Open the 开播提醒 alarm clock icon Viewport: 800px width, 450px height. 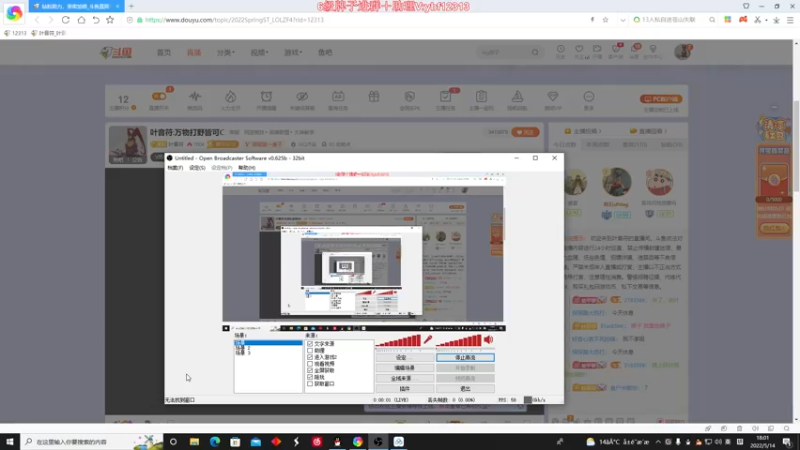pos(266,96)
